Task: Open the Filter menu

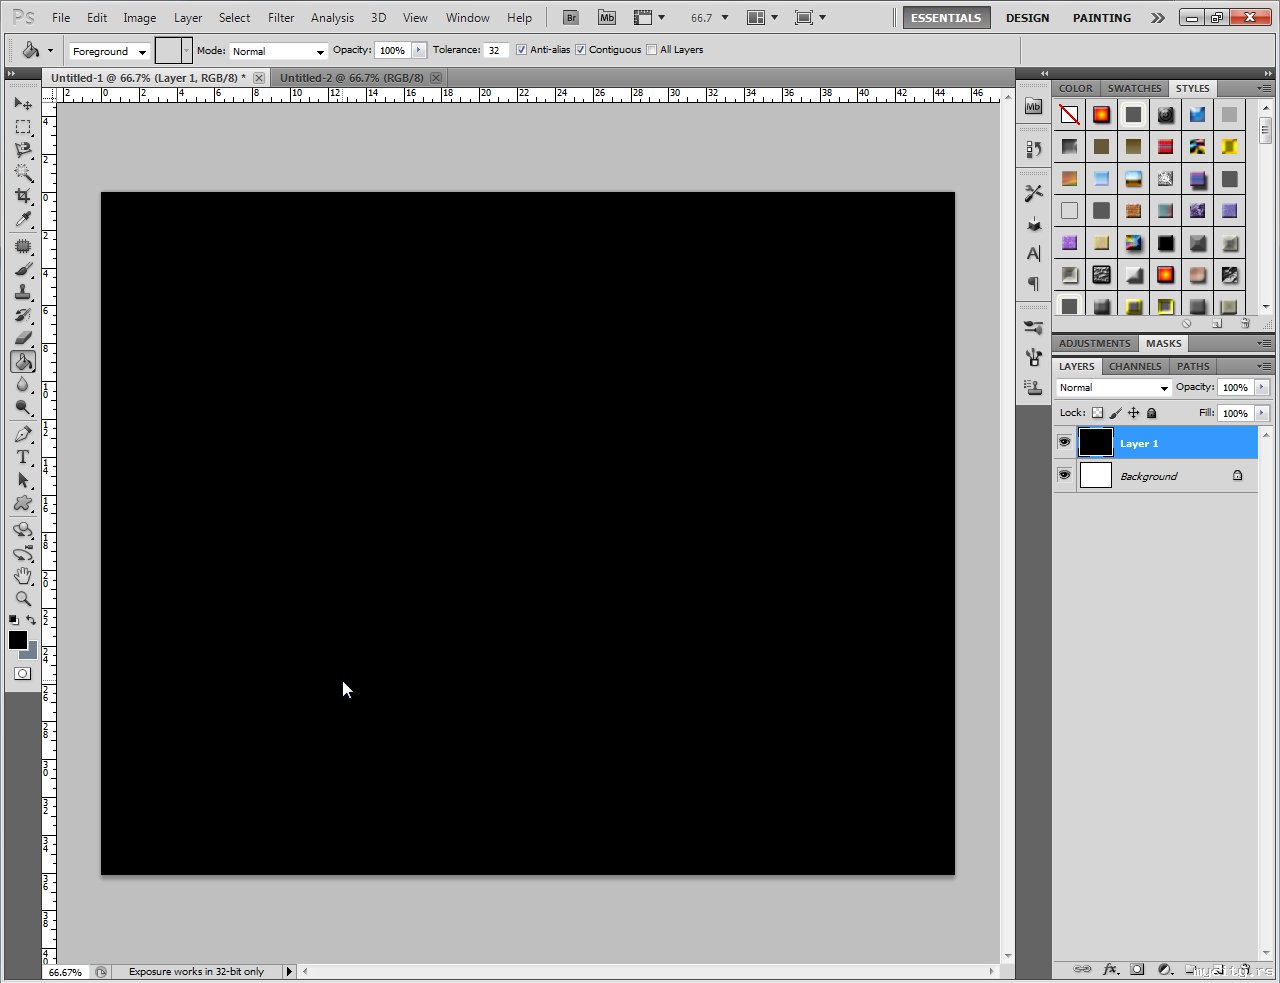Action: (x=281, y=18)
